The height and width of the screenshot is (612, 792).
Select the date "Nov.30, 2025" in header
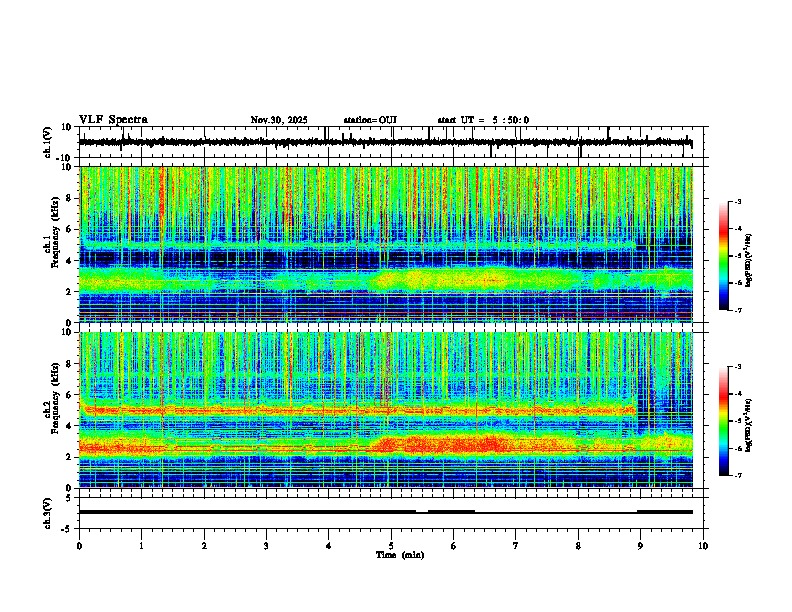click(x=279, y=120)
